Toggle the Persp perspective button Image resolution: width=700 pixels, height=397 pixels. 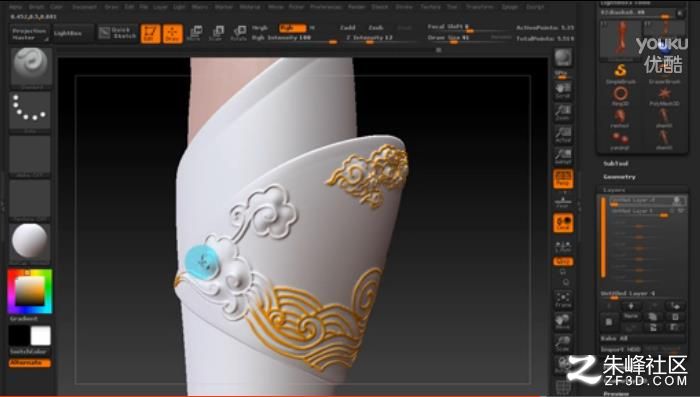tap(563, 179)
